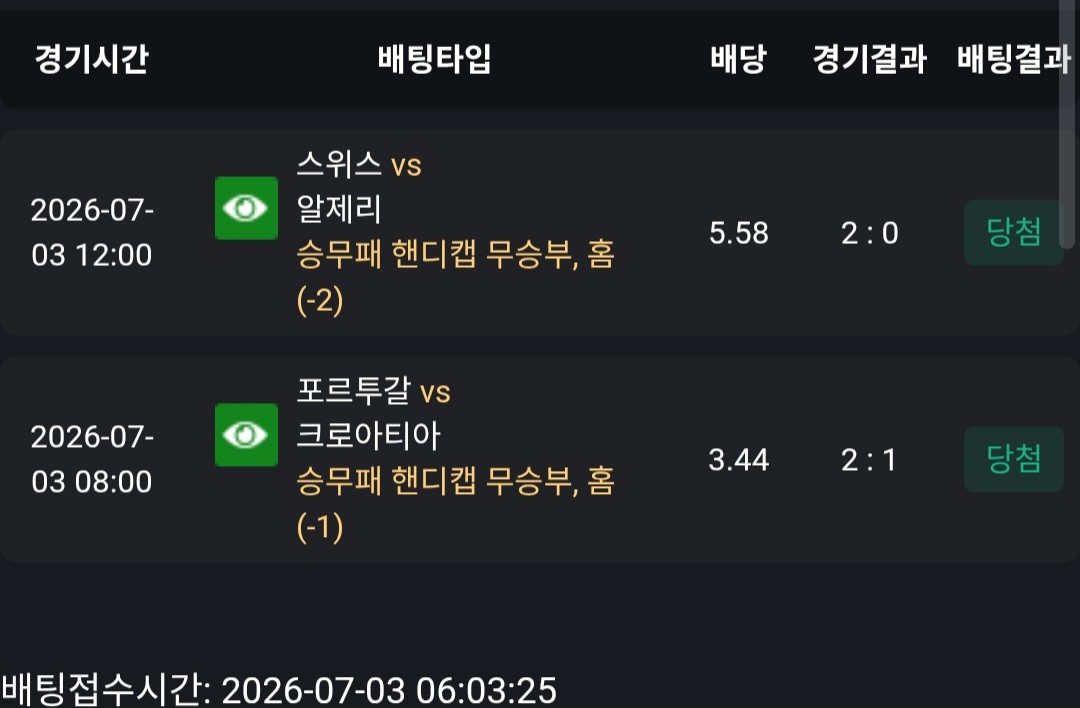Click 당첨 badge for 포르투갈 vs 크로아티아
The height and width of the screenshot is (708, 1080).
click(x=1013, y=459)
